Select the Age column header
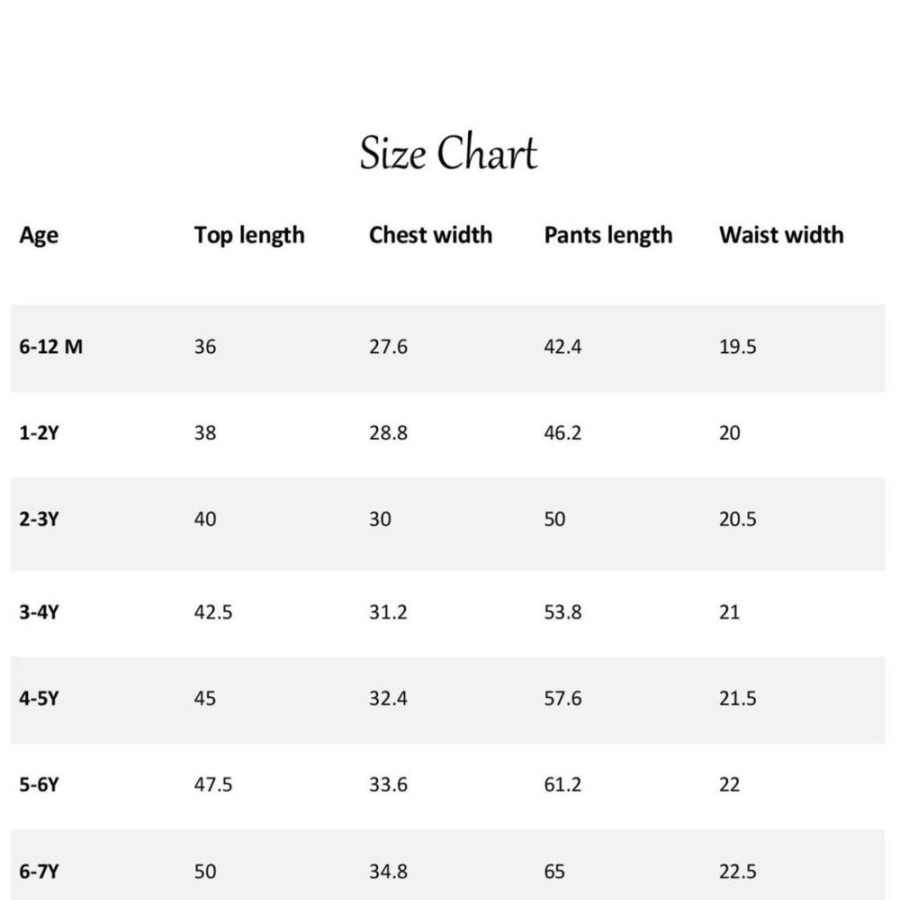Screen dimensions: 900x900 pyautogui.click(x=38, y=235)
